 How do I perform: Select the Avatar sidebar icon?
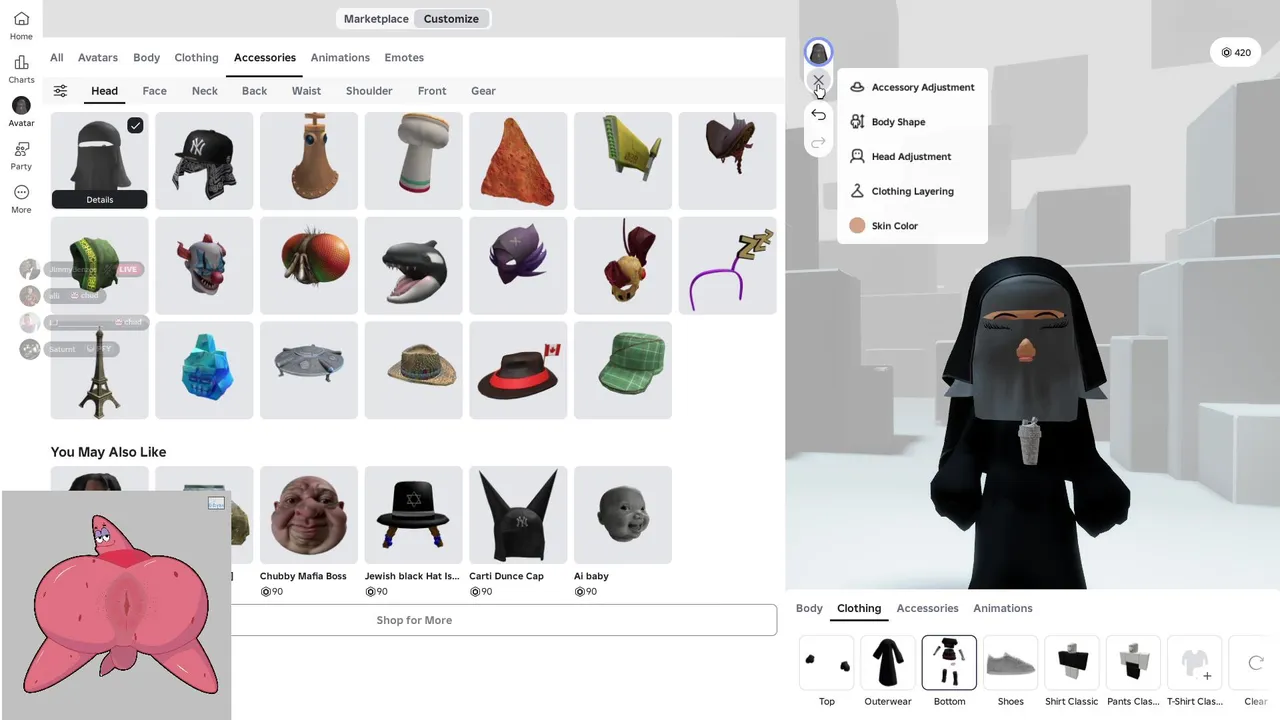coord(21,112)
